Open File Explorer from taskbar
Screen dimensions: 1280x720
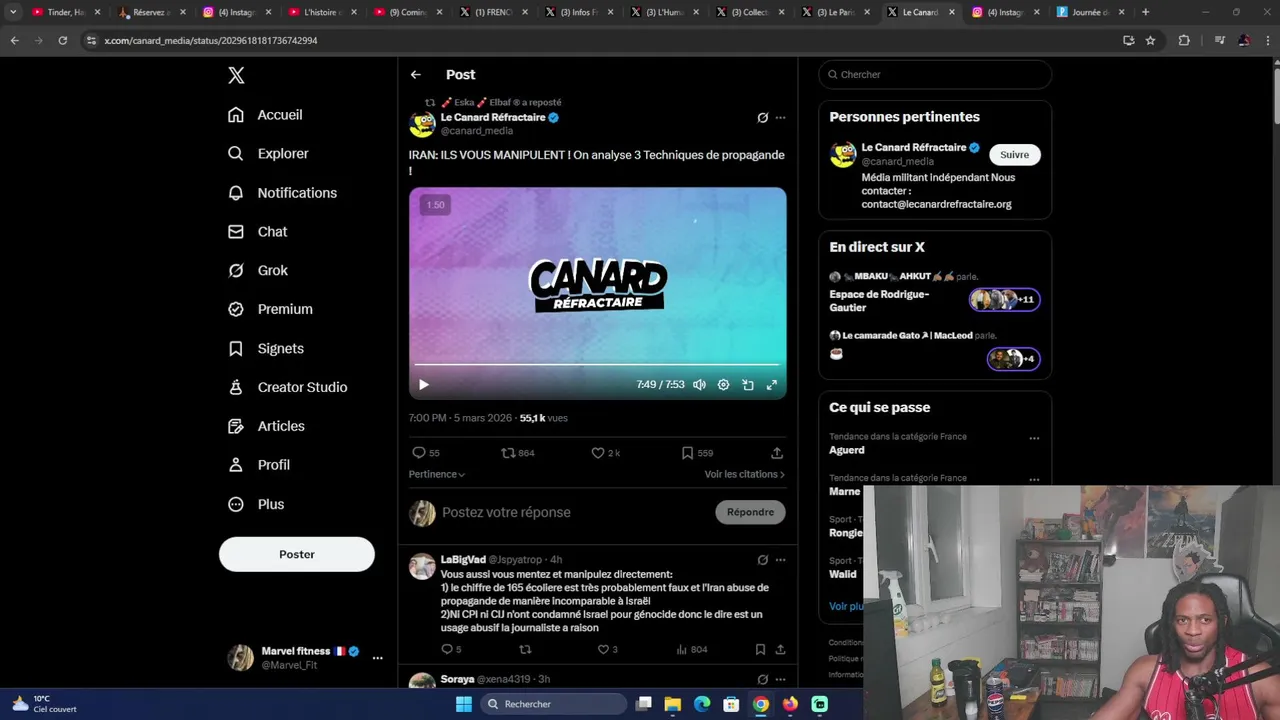click(673, 704)
